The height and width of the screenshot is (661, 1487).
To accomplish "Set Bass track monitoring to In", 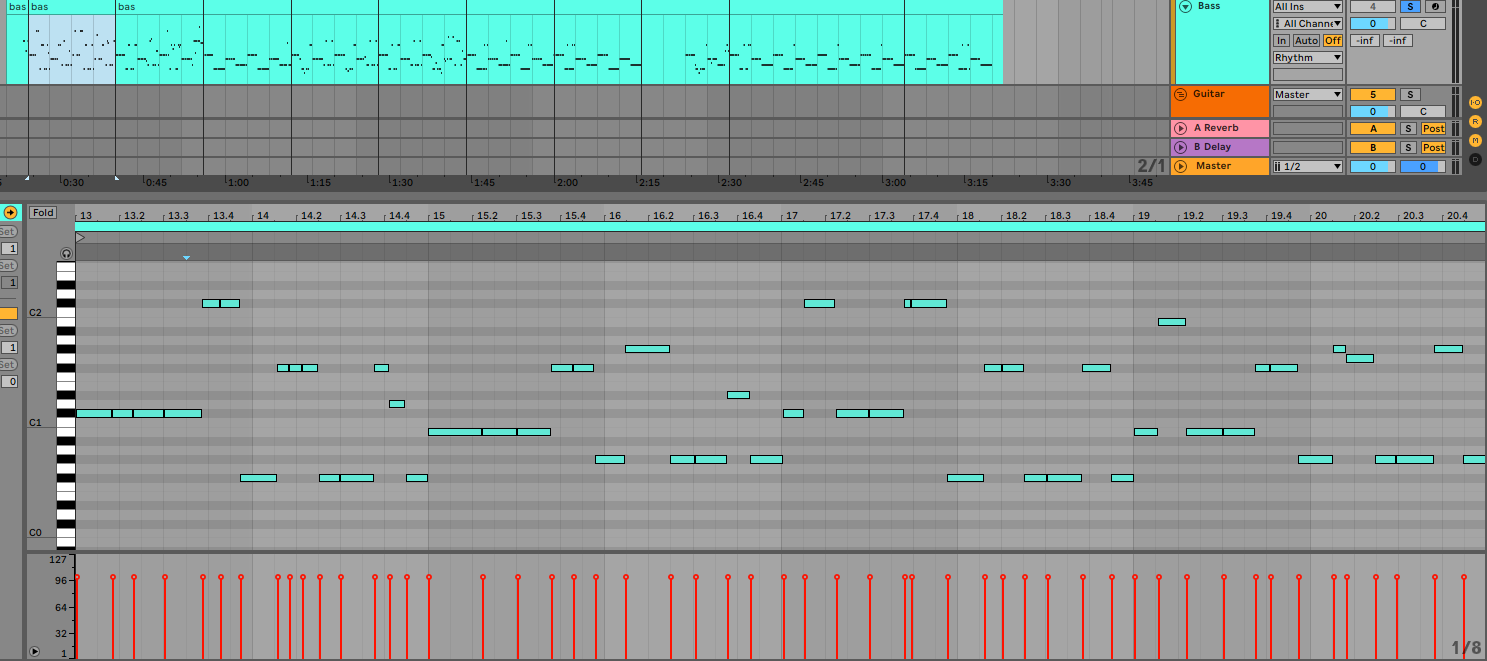I will (x=1281, y=40).
